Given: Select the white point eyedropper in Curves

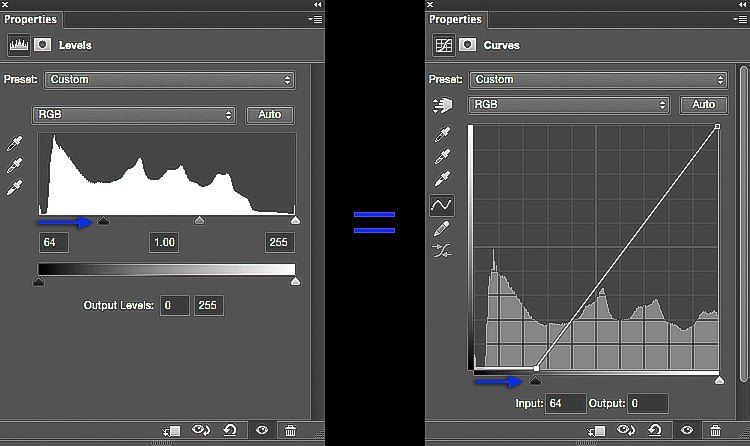Looking at the screenshot, I should [x=442, y=178].
